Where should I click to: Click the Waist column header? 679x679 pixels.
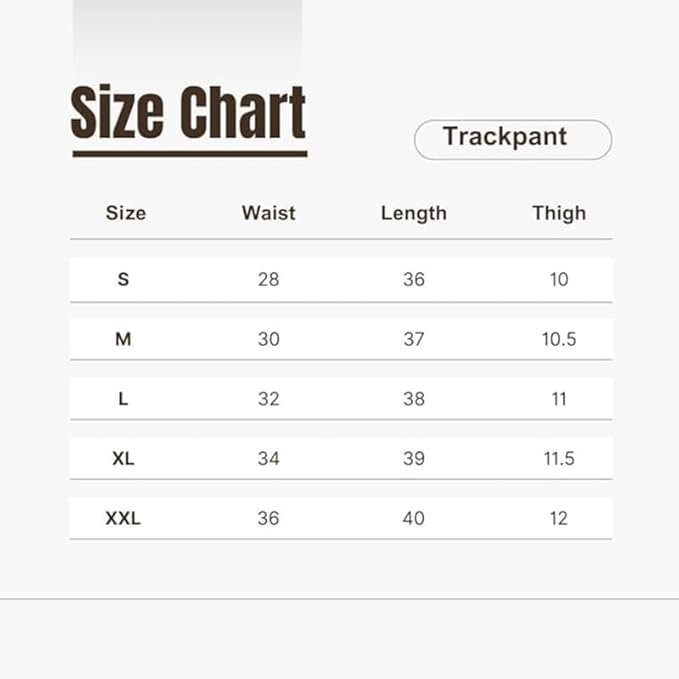coord(268,213)
